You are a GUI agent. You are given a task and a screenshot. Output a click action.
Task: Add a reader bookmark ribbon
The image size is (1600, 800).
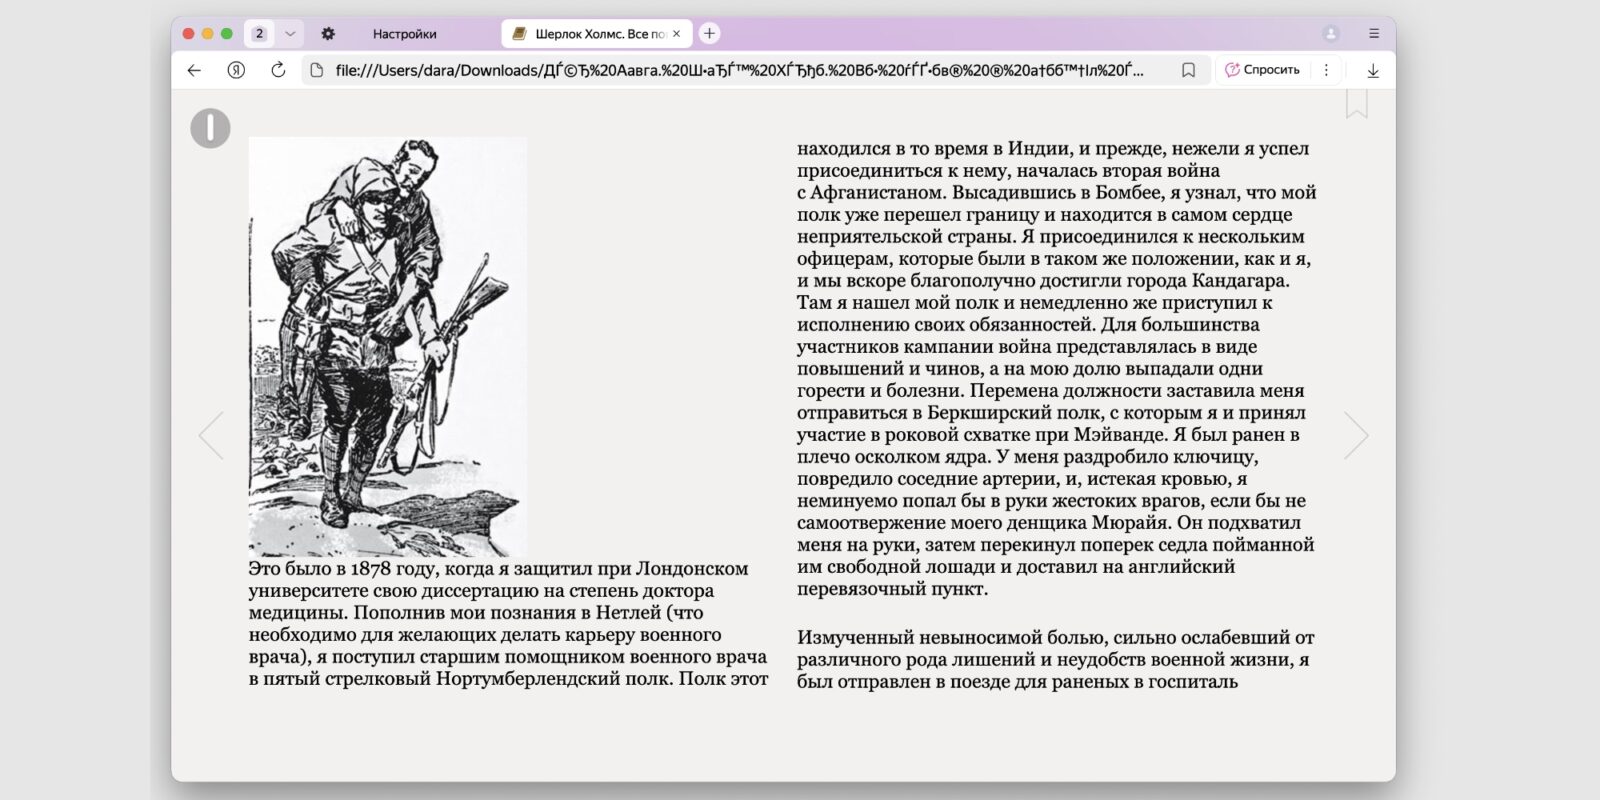[x=1356, y=103]
